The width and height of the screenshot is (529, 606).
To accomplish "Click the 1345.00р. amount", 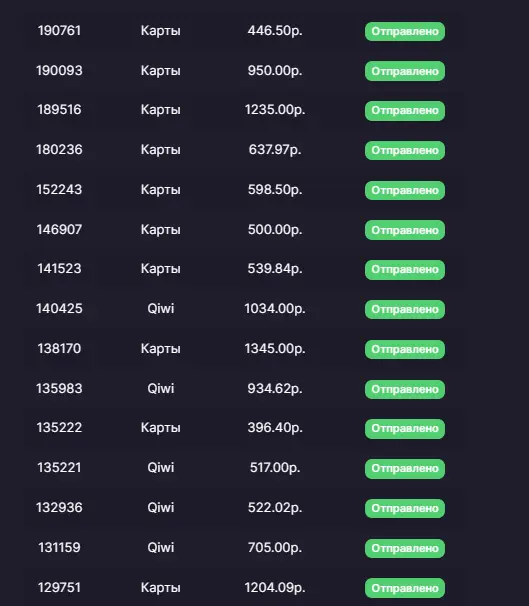I will pos(275,349).
